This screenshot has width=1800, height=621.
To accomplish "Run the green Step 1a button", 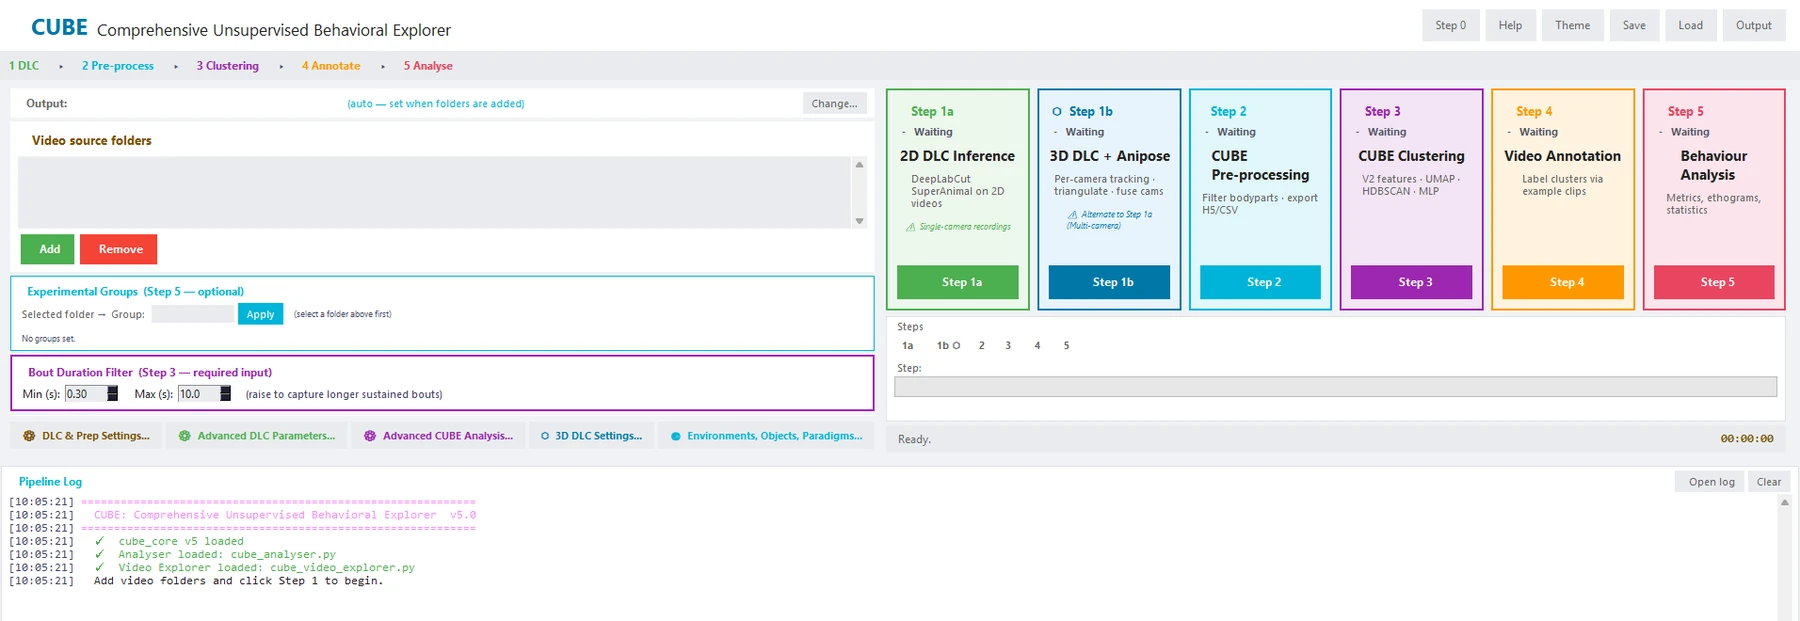I will point(958,282).
